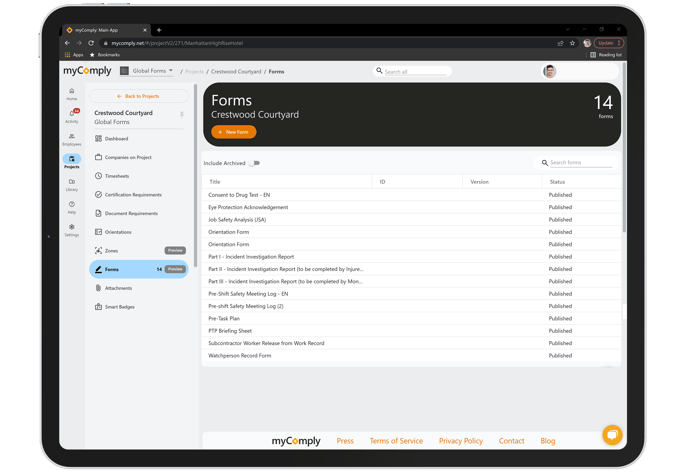
Task: Click the Search all field
Action: click(x=412, y=71)
